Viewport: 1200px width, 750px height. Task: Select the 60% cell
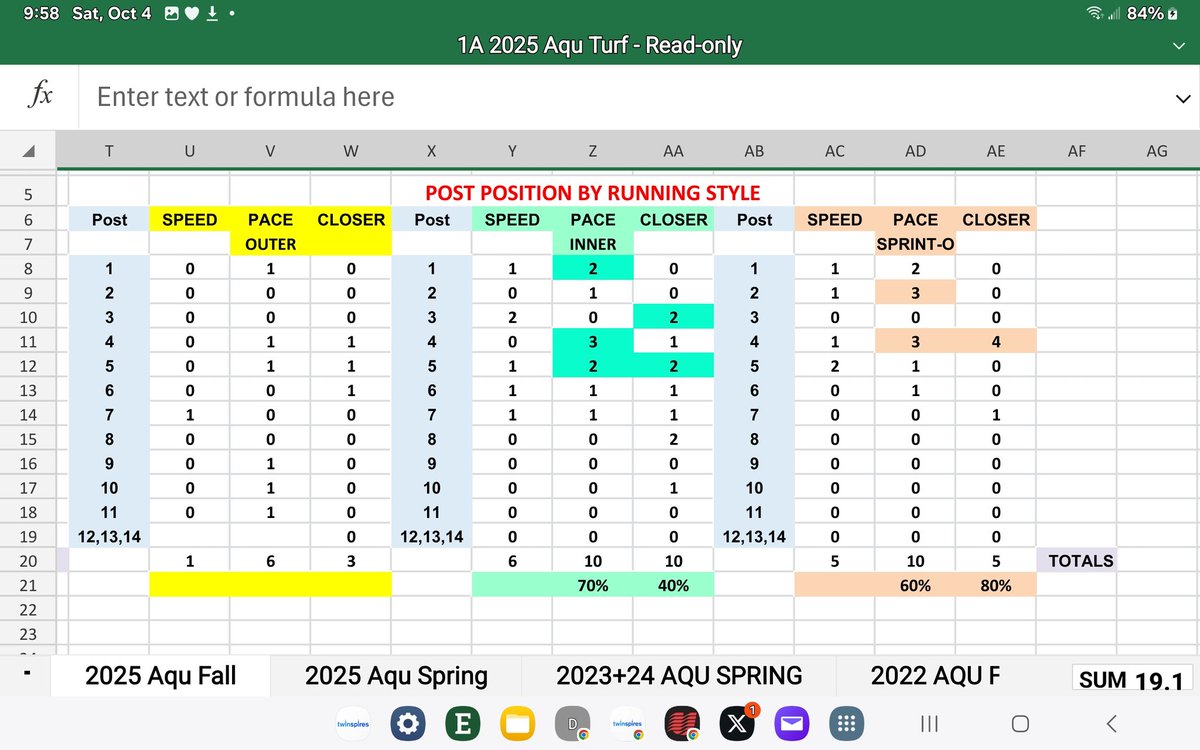(915, 586)
